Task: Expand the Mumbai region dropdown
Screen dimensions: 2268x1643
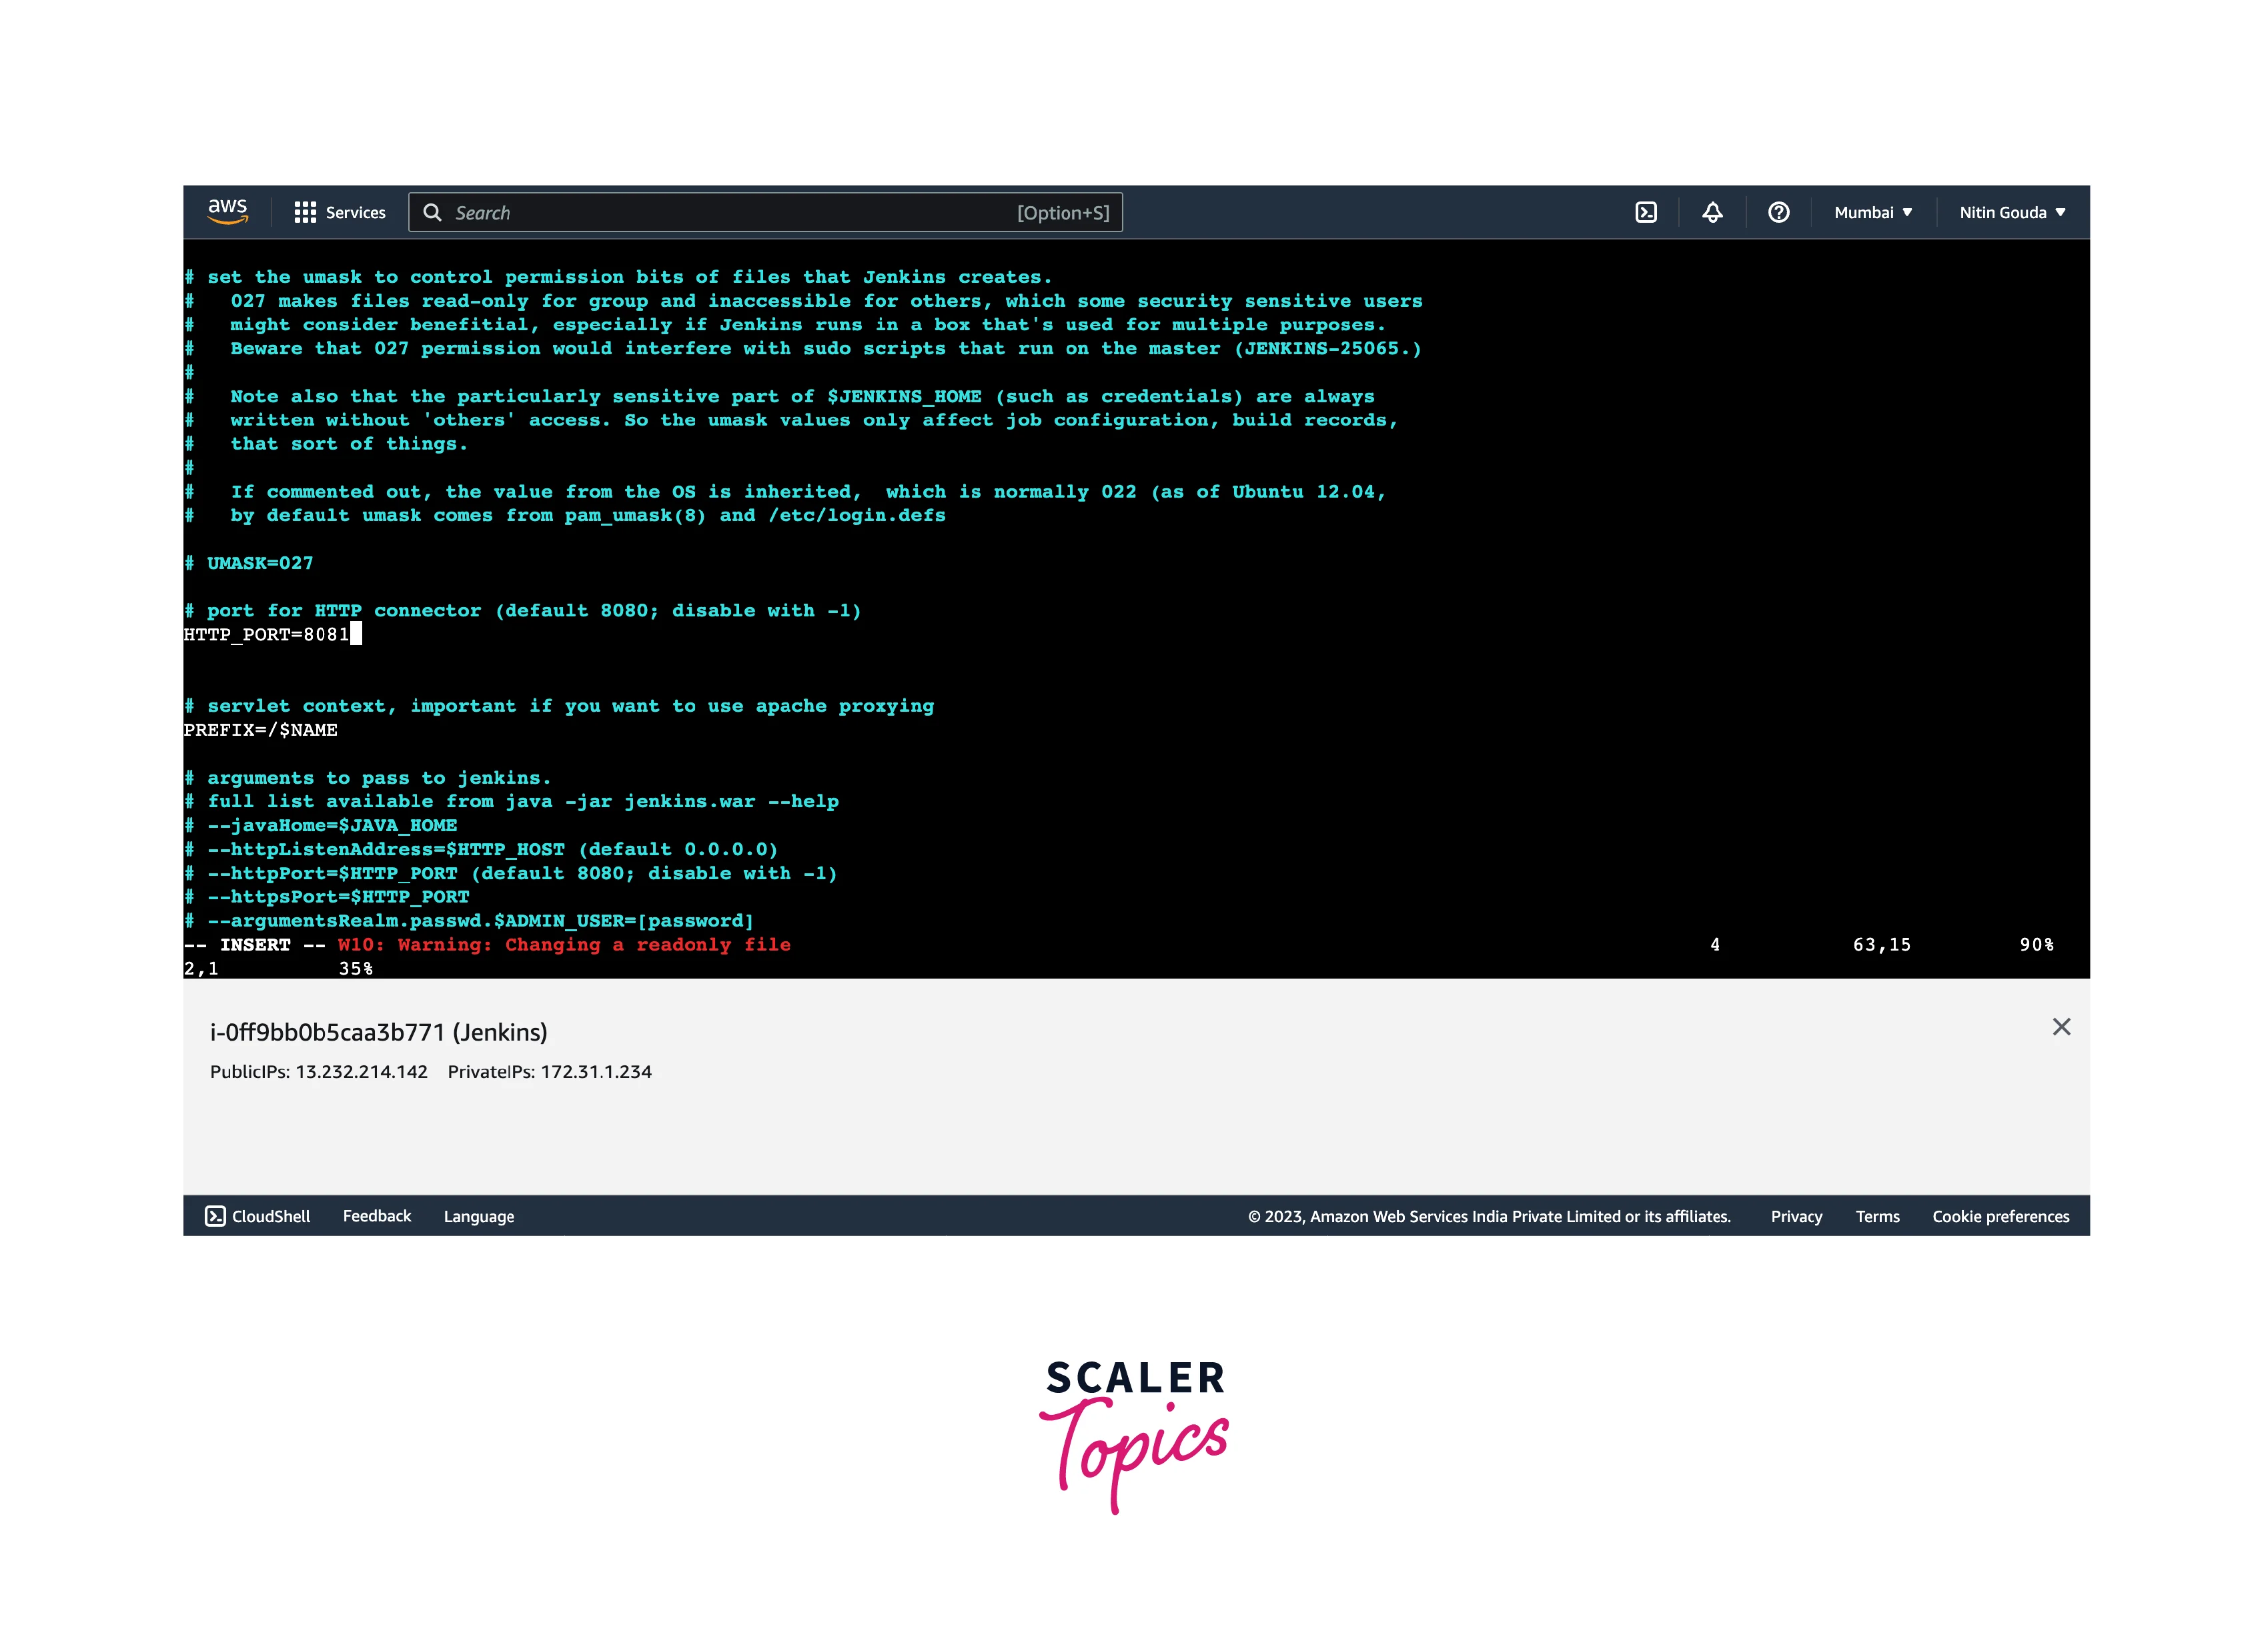Action: [x=1872, y=212]
